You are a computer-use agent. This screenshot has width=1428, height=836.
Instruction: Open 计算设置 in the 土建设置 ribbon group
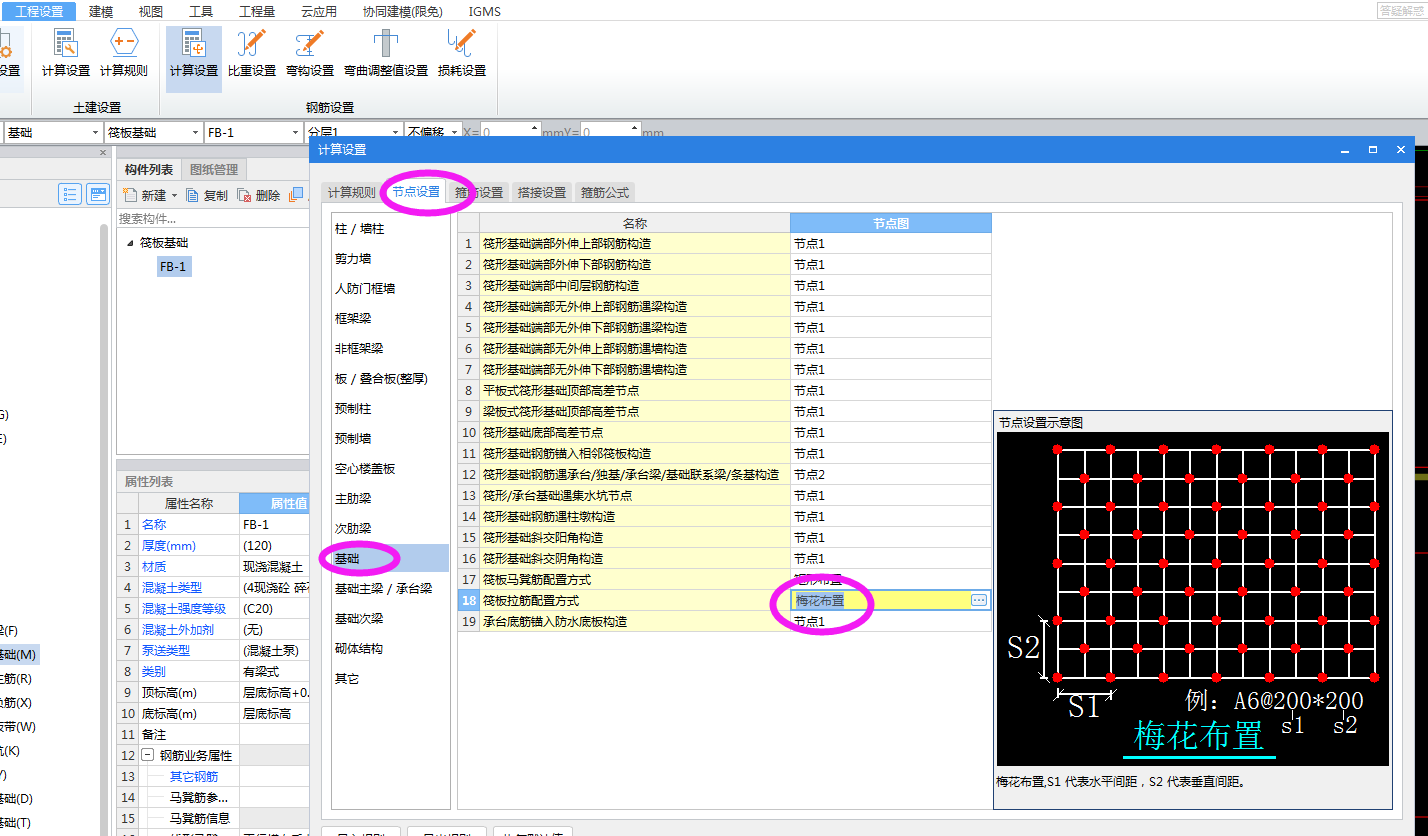click(x=66, y=54)
